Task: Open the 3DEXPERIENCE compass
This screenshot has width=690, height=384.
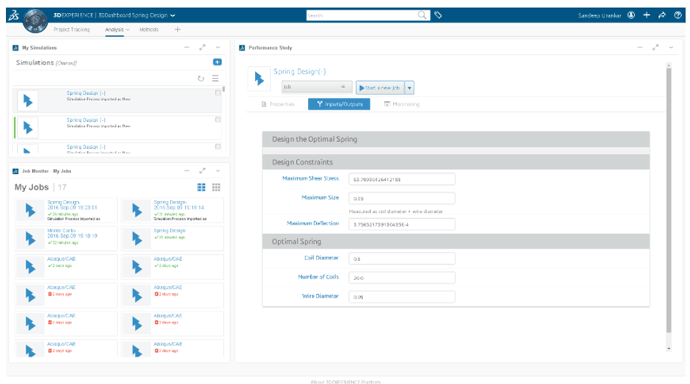Action: (x=35, y=21)
